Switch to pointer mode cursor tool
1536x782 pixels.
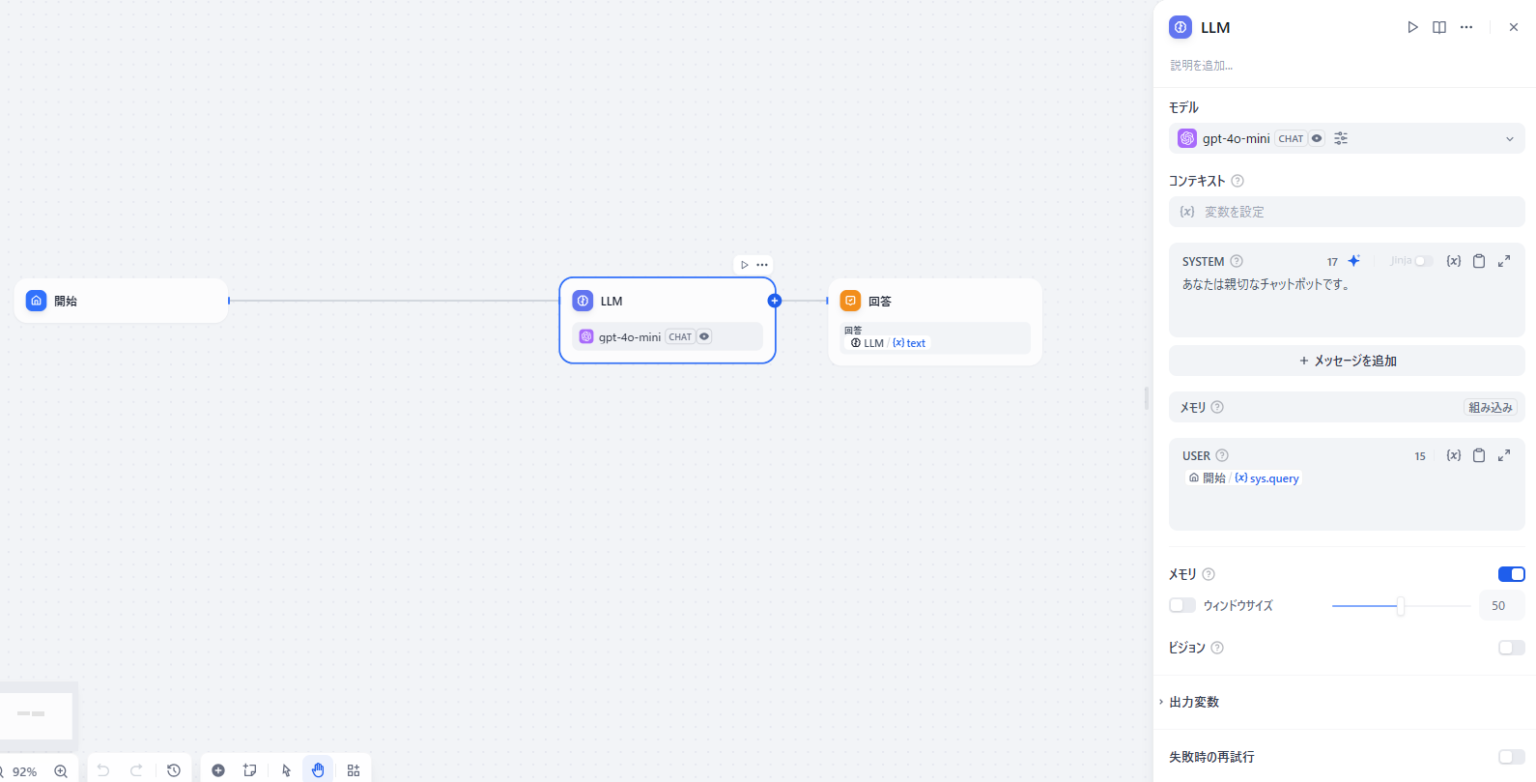tap(286, 770)
